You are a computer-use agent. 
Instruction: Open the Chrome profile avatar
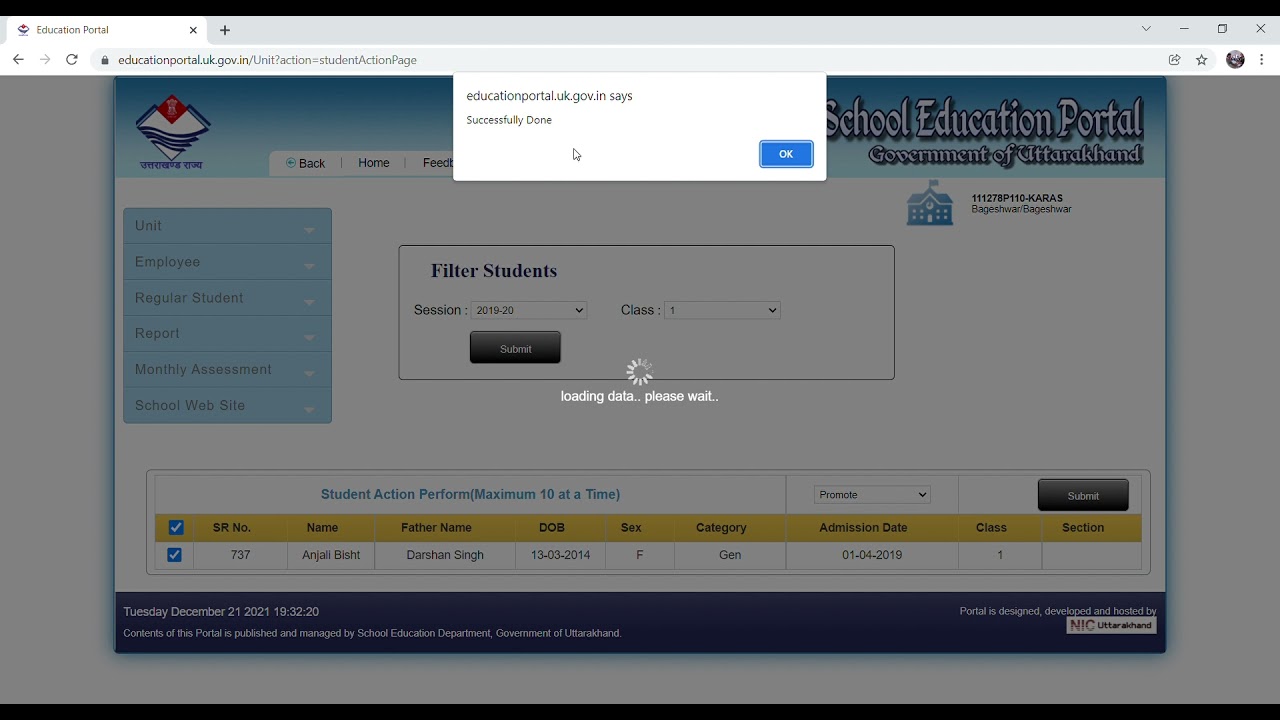click(1235, 60)
